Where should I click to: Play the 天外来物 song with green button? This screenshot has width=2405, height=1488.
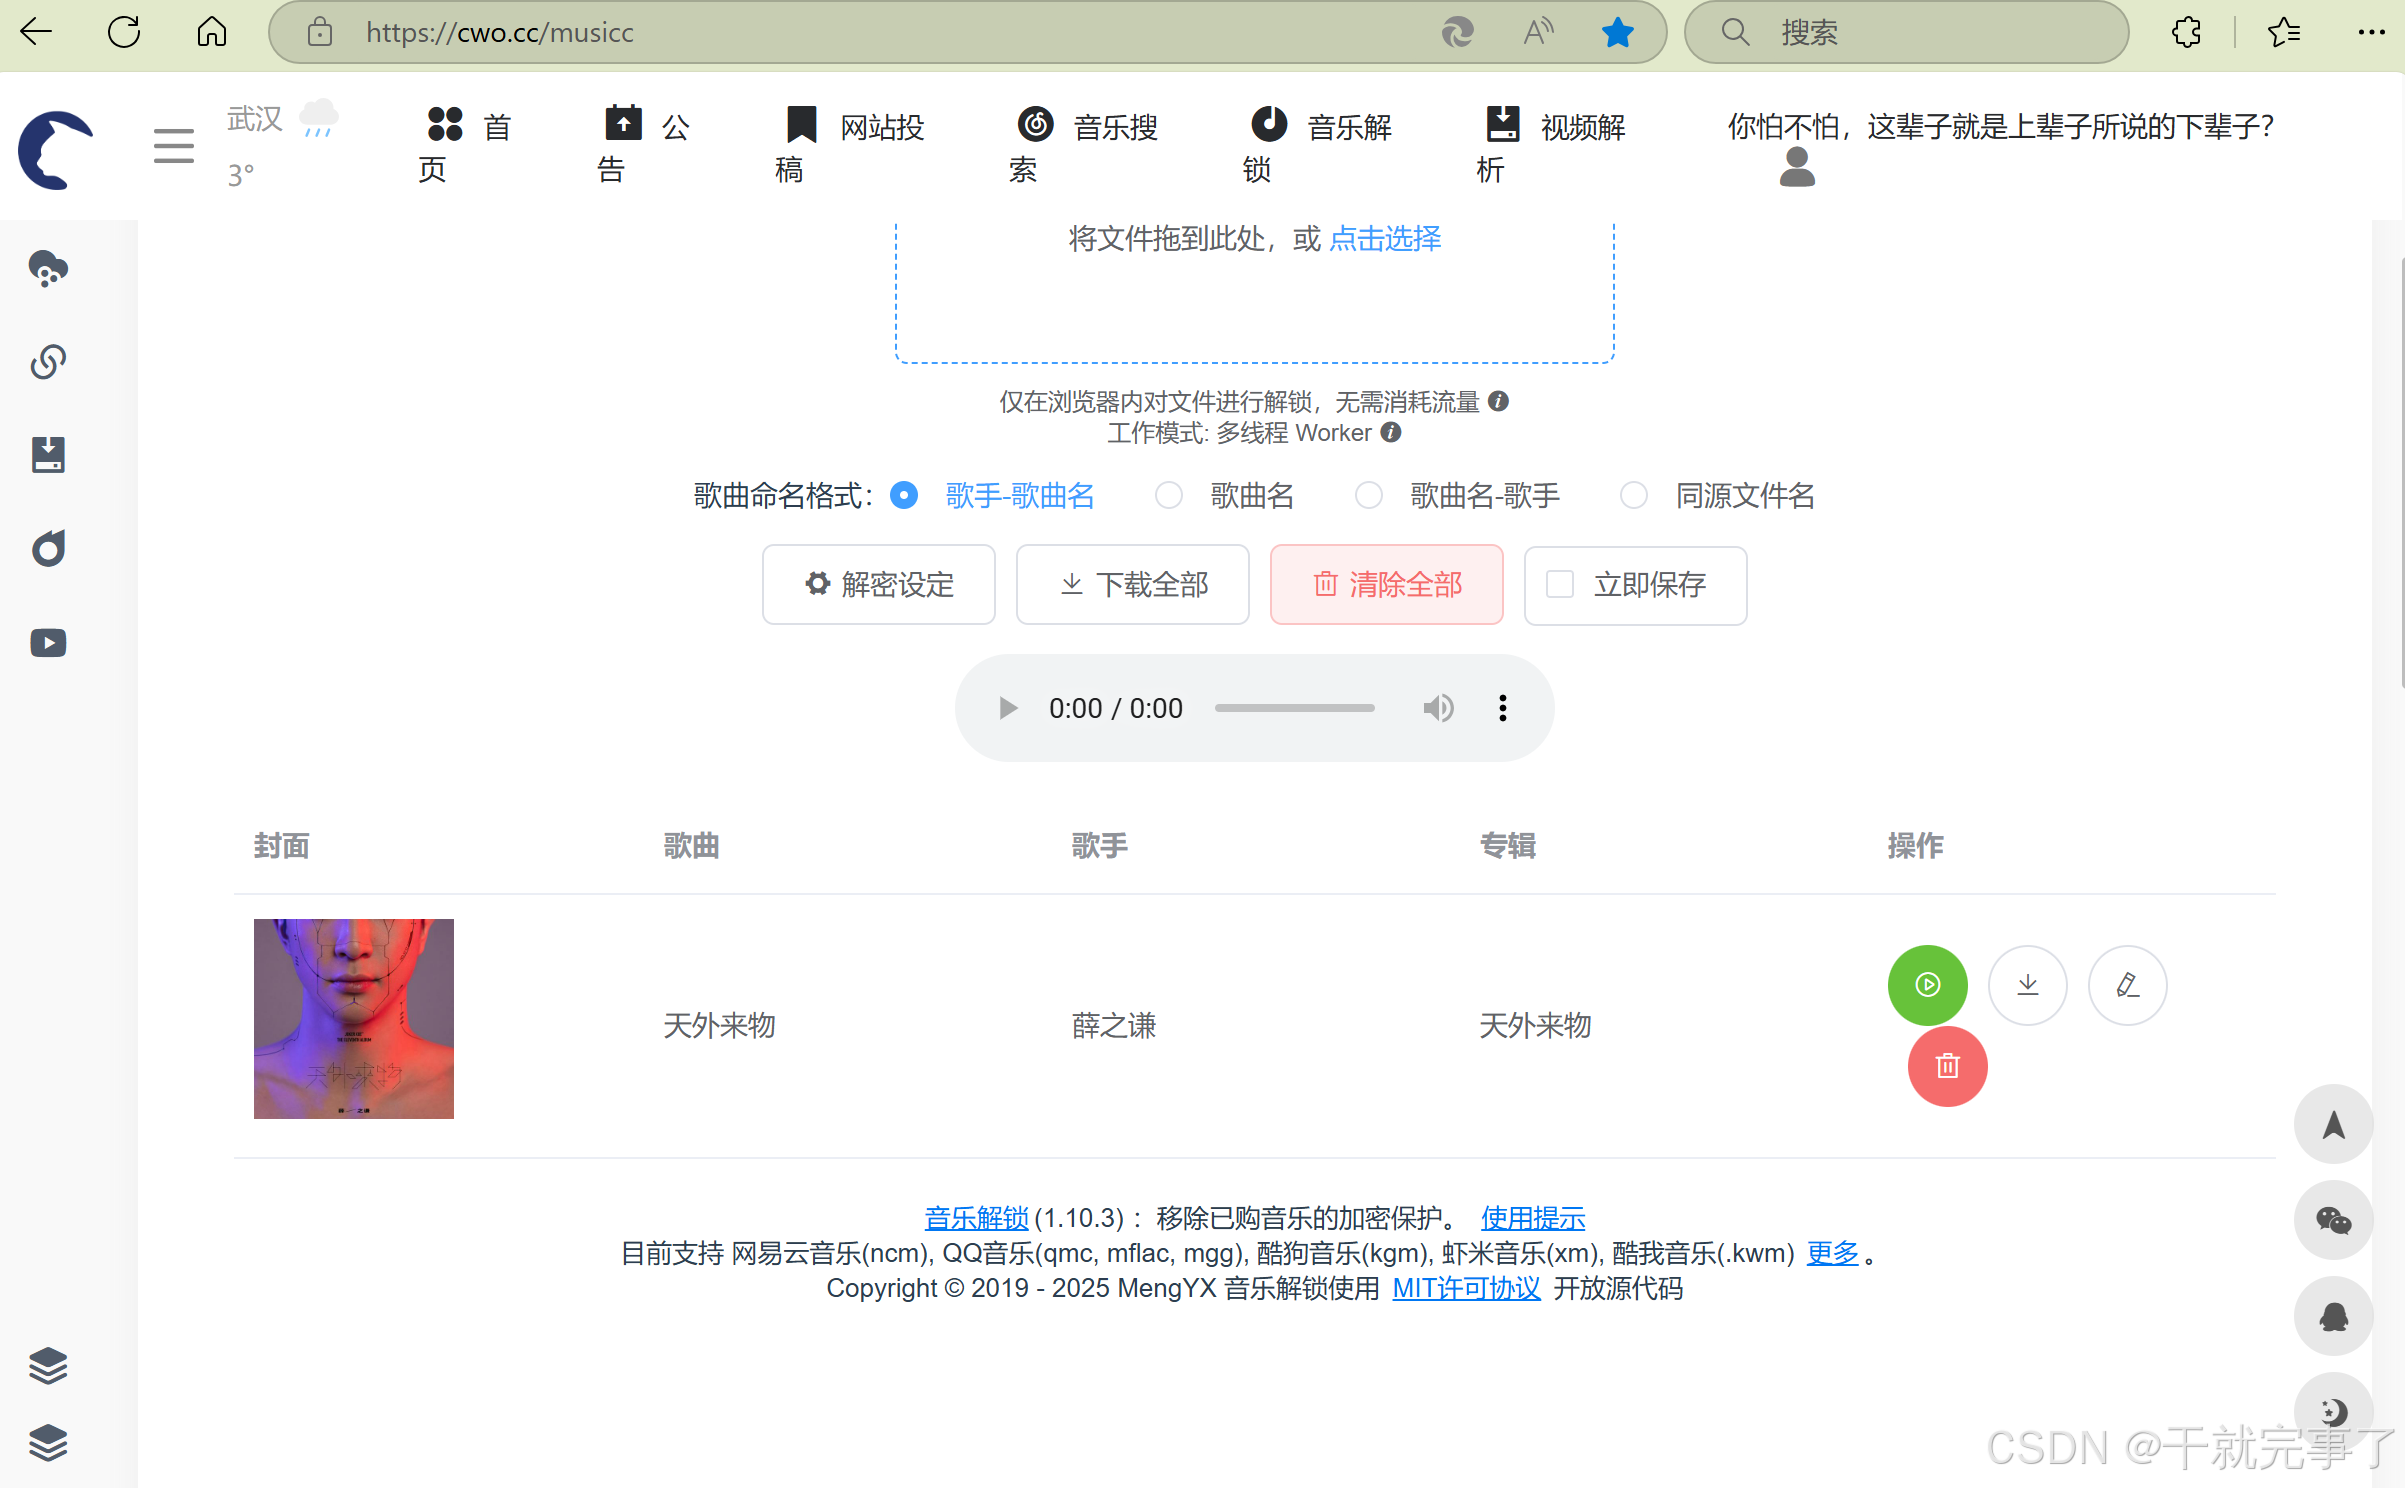(1927, 984)
